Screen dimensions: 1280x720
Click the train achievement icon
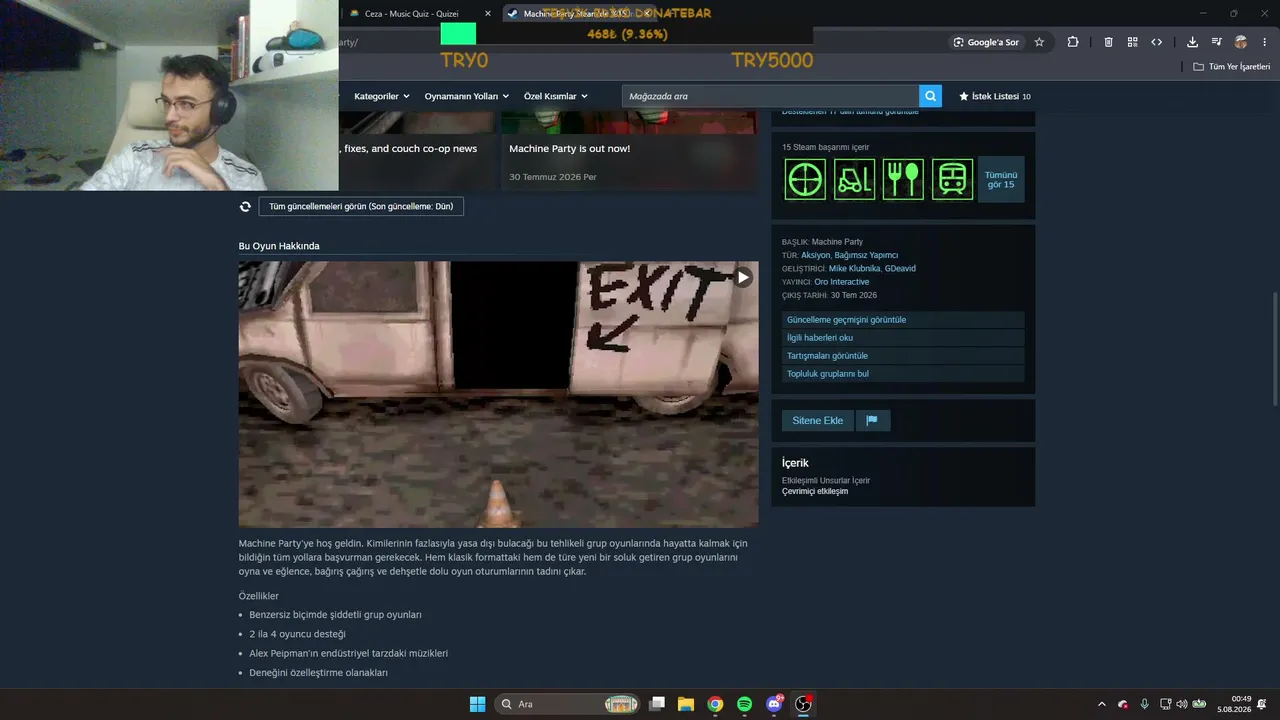[953, 179]
